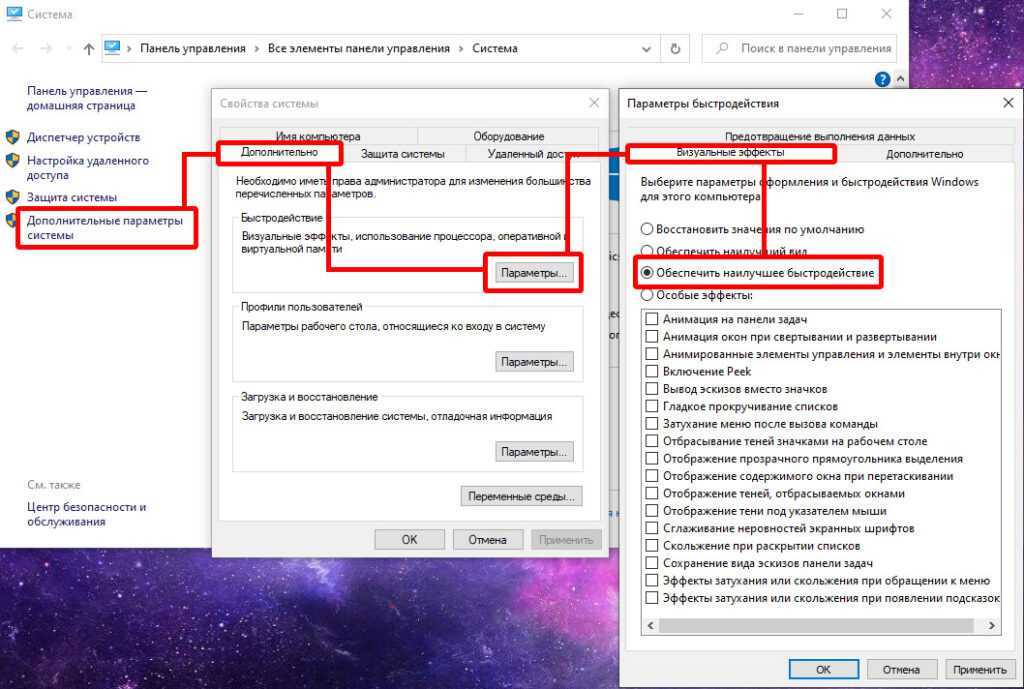The image size is (1024, 689).
Task: Click the refresh icon in address bar
Action: [x=675, y=48]
